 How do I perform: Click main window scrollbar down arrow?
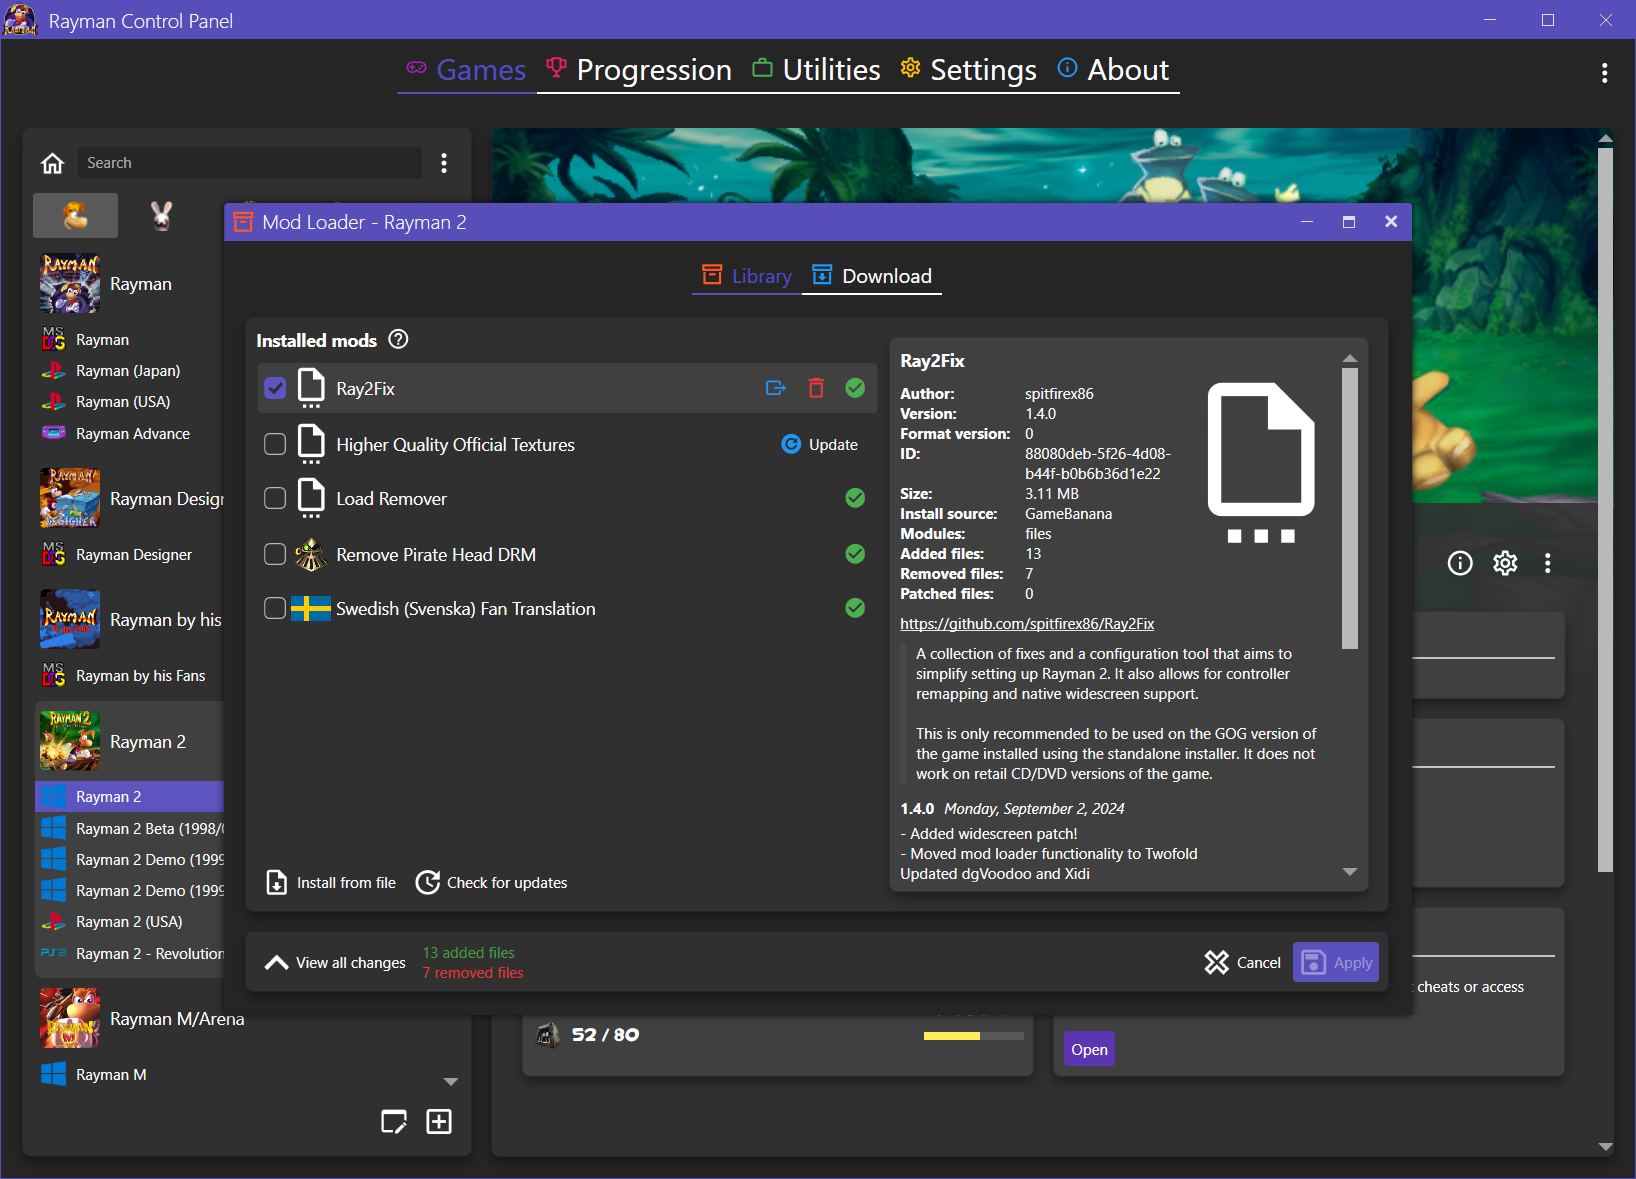1605,1147
